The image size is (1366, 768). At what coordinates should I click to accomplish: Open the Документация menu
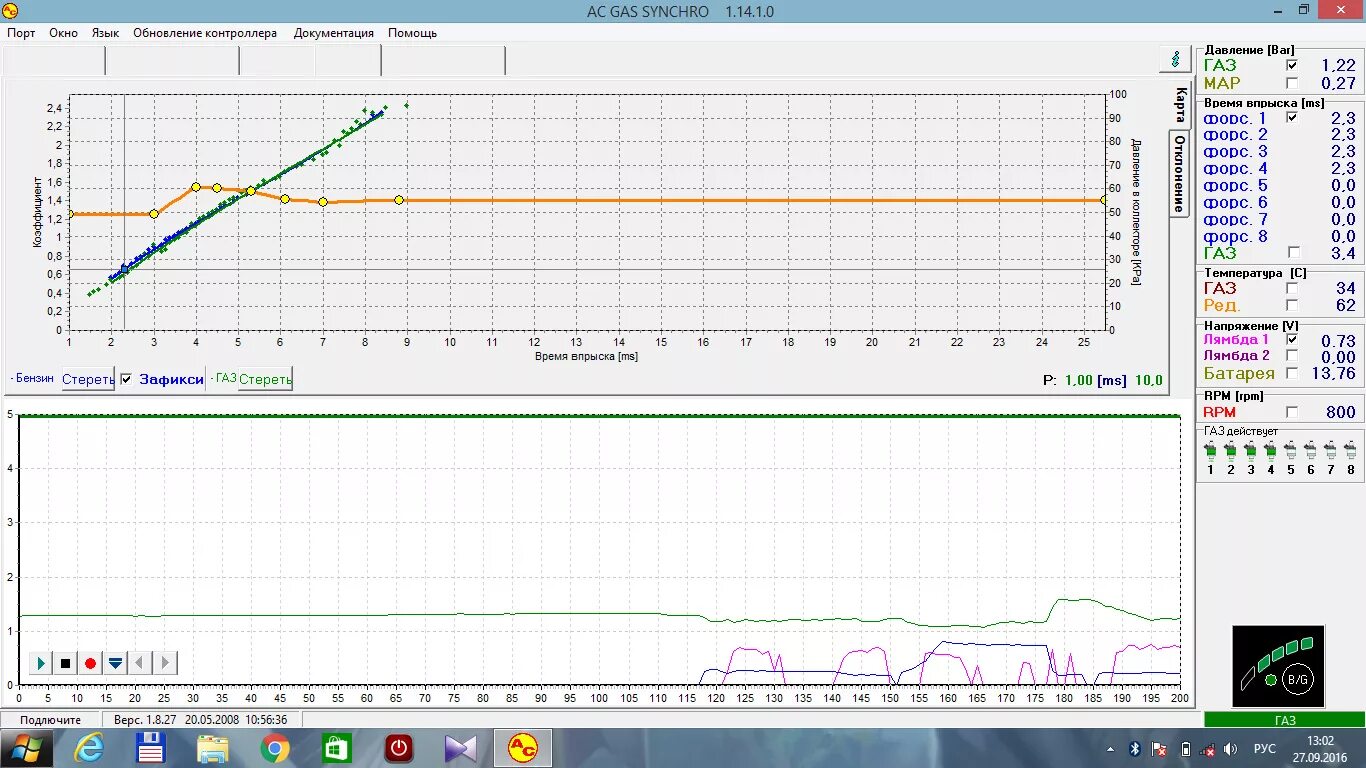coord(334,33)
